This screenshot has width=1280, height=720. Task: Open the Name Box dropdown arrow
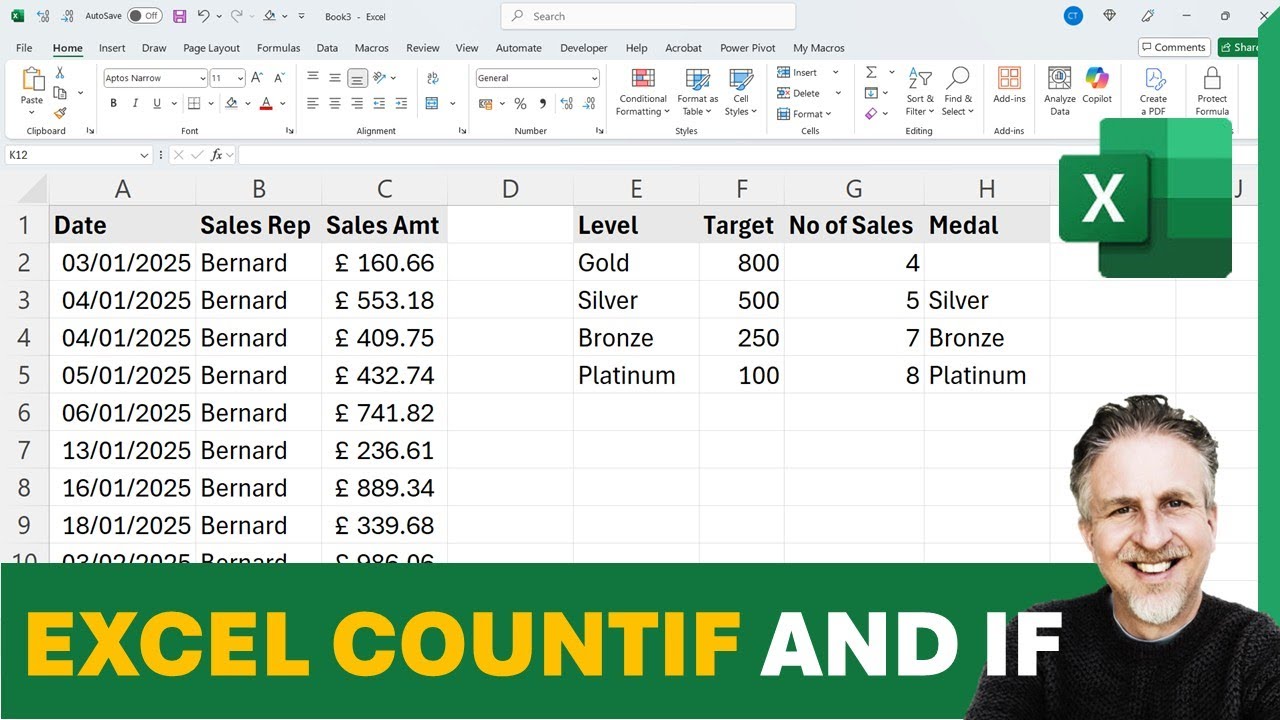[145, 155]
